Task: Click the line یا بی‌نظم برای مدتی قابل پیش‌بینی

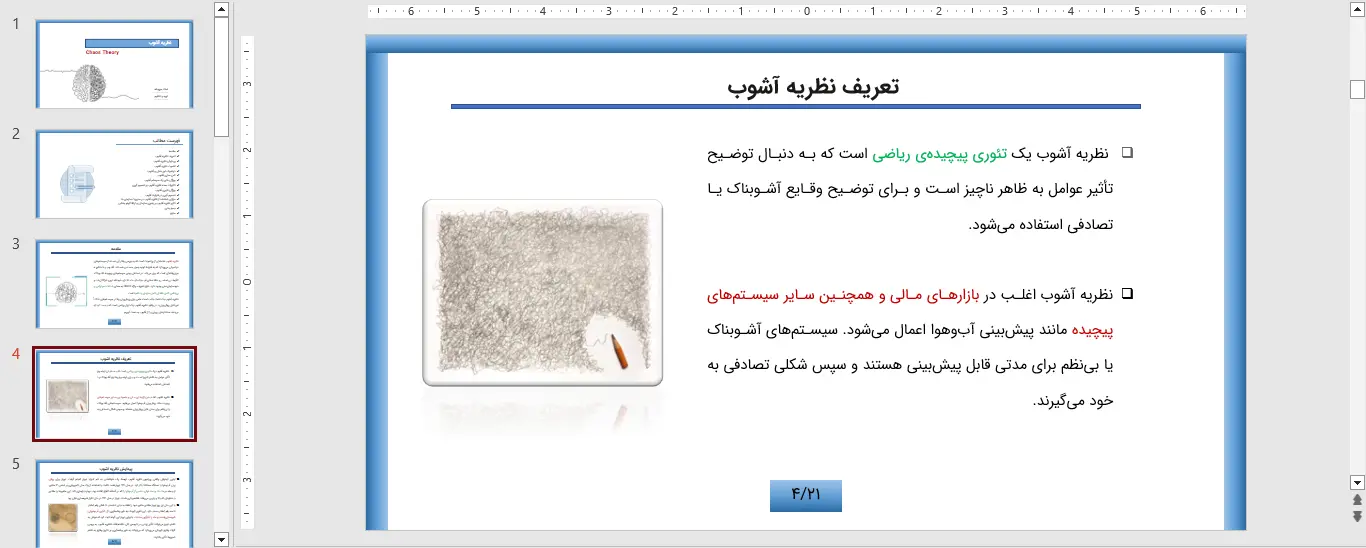Action: click(911, 365)
